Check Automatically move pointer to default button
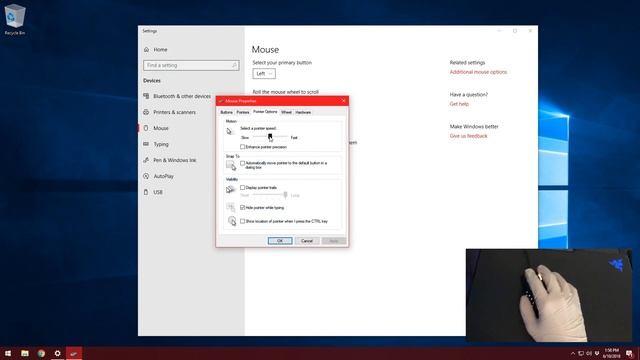Image resolution: width=640 pixels, height=360 pixels. (242, 163)
